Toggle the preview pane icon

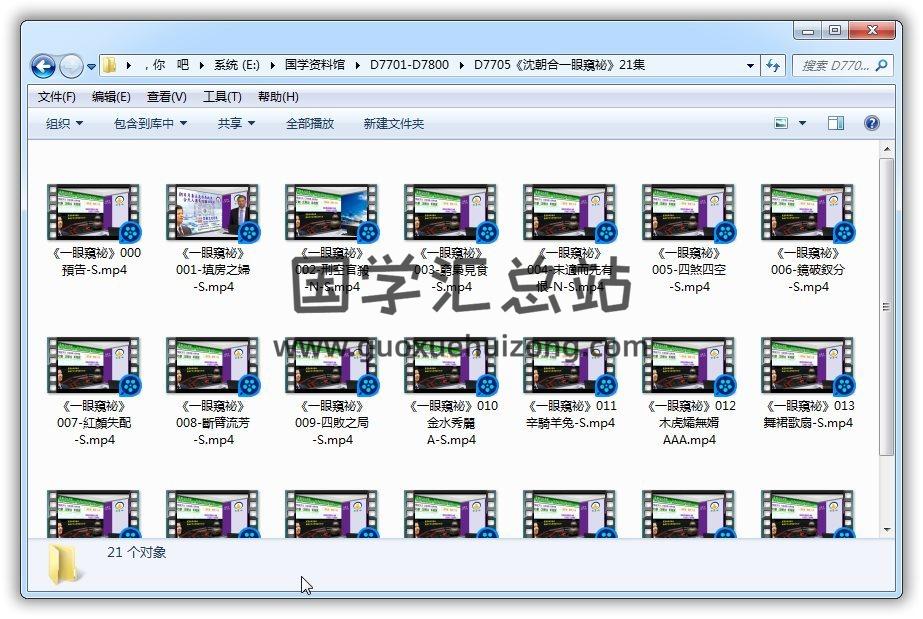pos(836,123)
